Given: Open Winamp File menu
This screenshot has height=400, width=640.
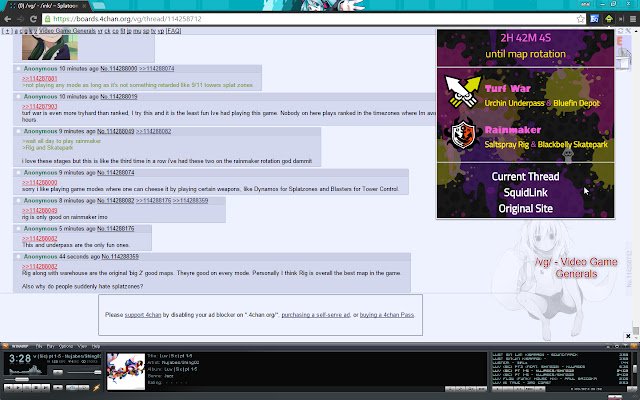Looking at the screenshot, I should [39, 346].
